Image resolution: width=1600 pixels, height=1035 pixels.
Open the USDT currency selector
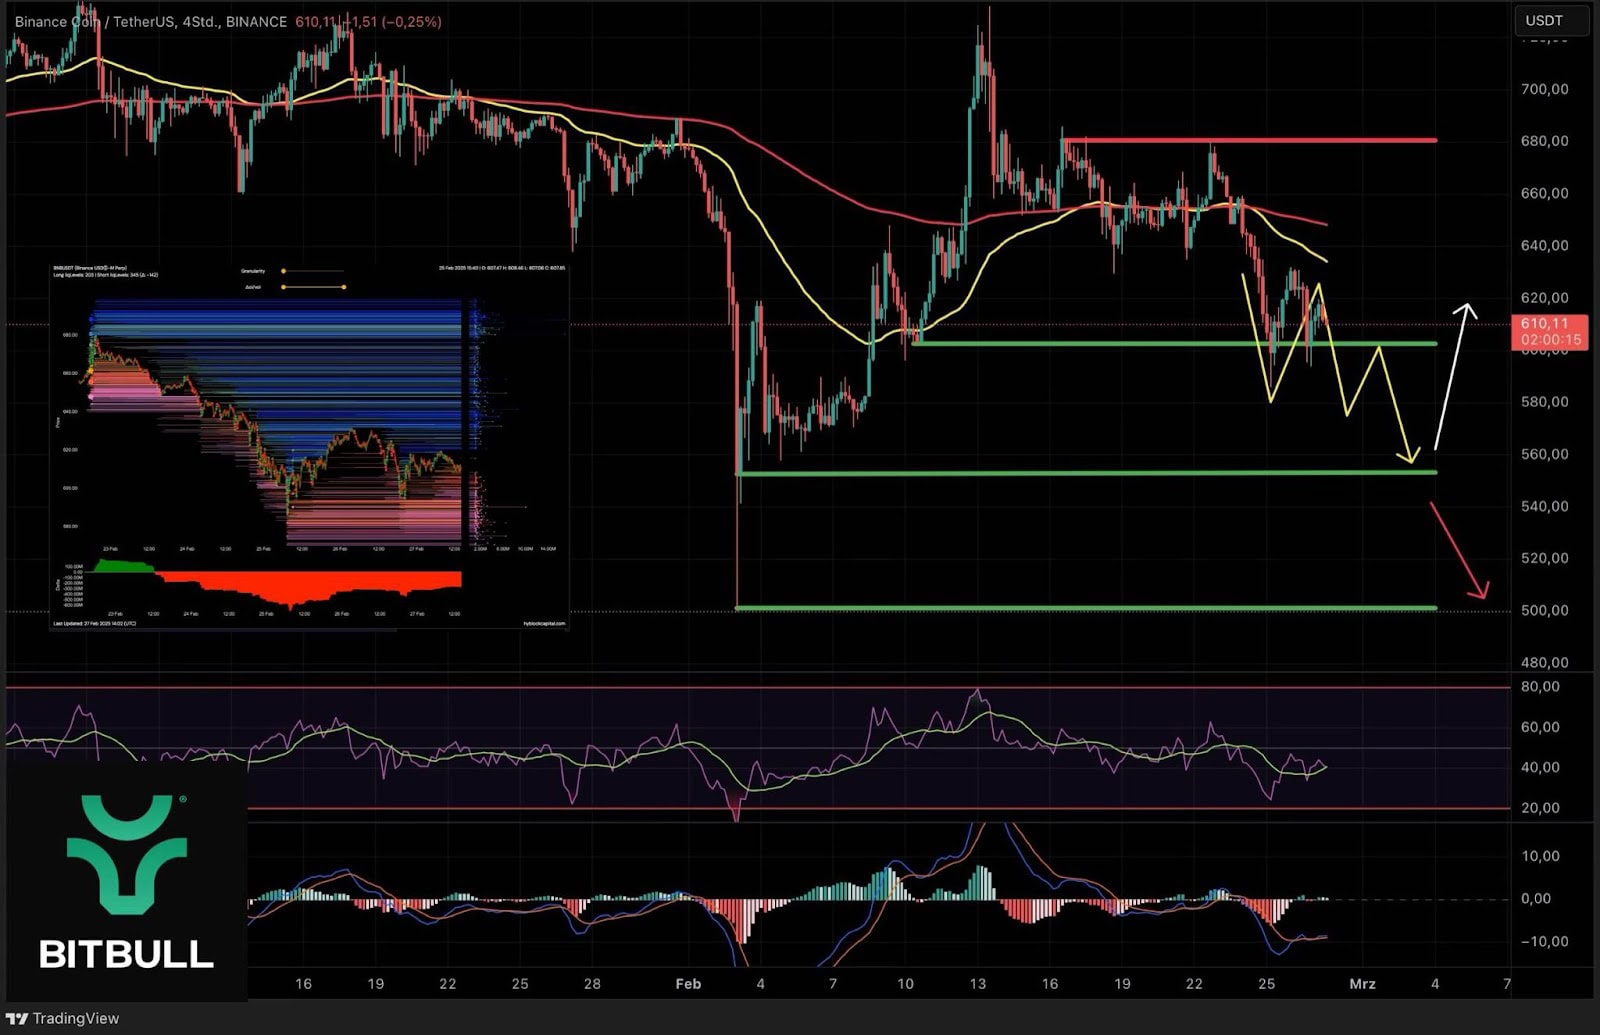pos(1550,20)
